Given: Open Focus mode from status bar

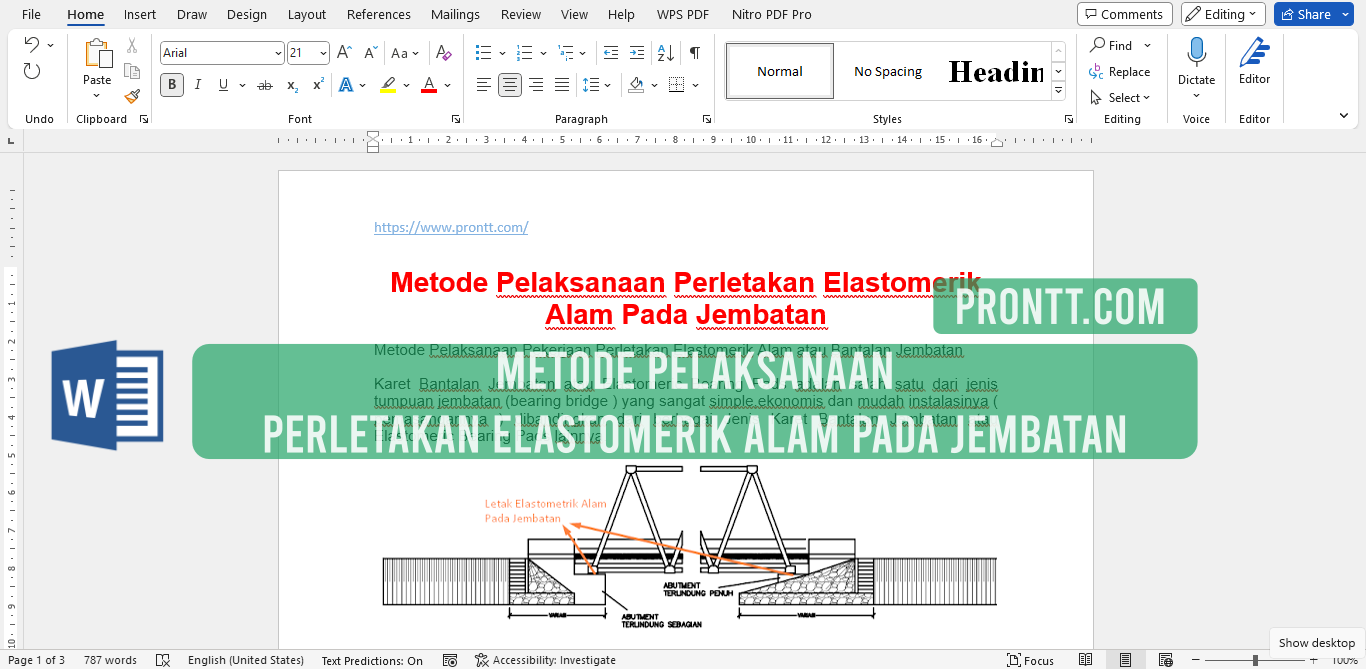Looking at the screenshot, I should 1030,660.
